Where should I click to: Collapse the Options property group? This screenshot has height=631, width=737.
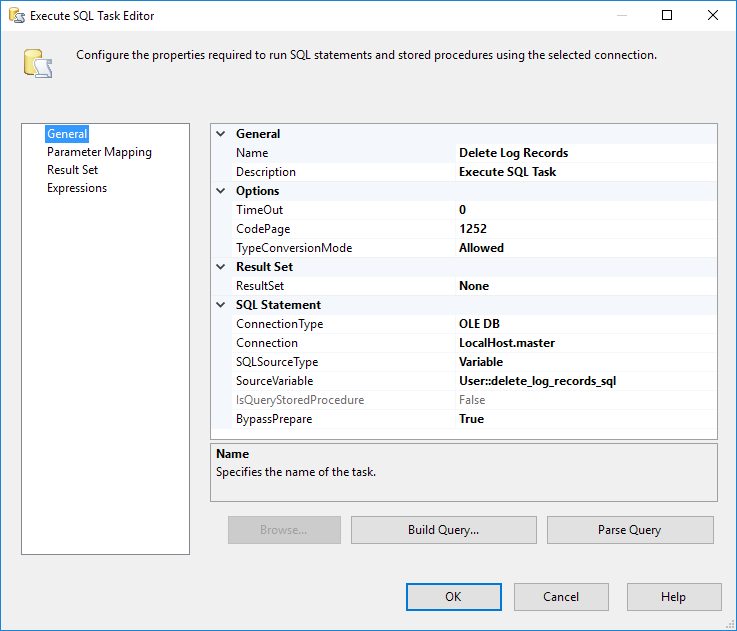(220, 190)
